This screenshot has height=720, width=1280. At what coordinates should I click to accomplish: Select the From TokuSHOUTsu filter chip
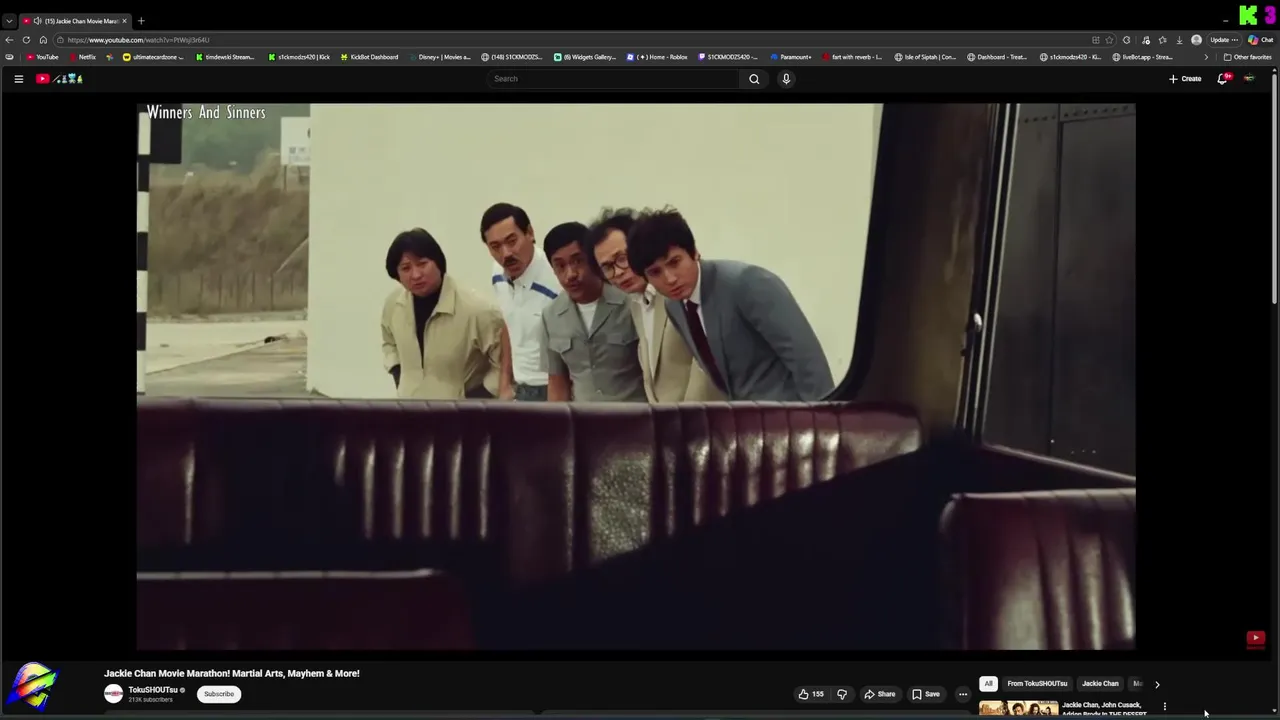click(x=1037, y=684)
